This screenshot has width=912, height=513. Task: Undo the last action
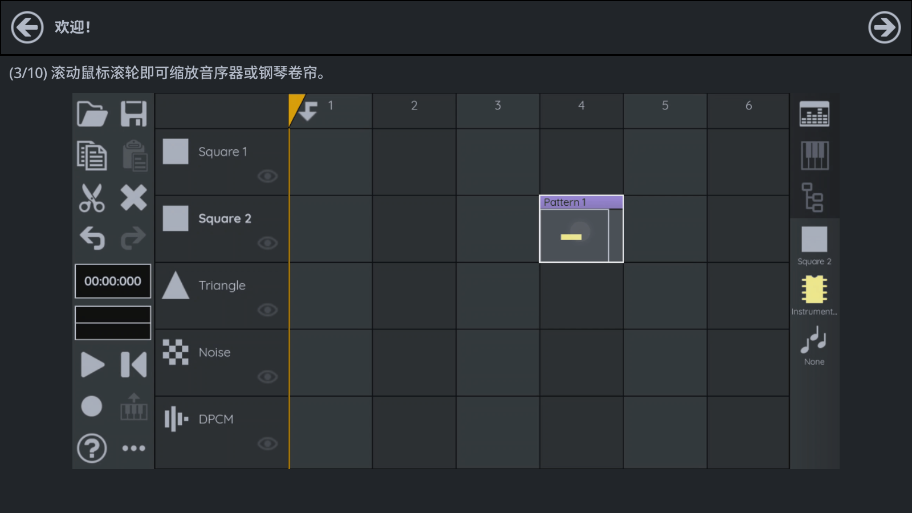point(92,238)
